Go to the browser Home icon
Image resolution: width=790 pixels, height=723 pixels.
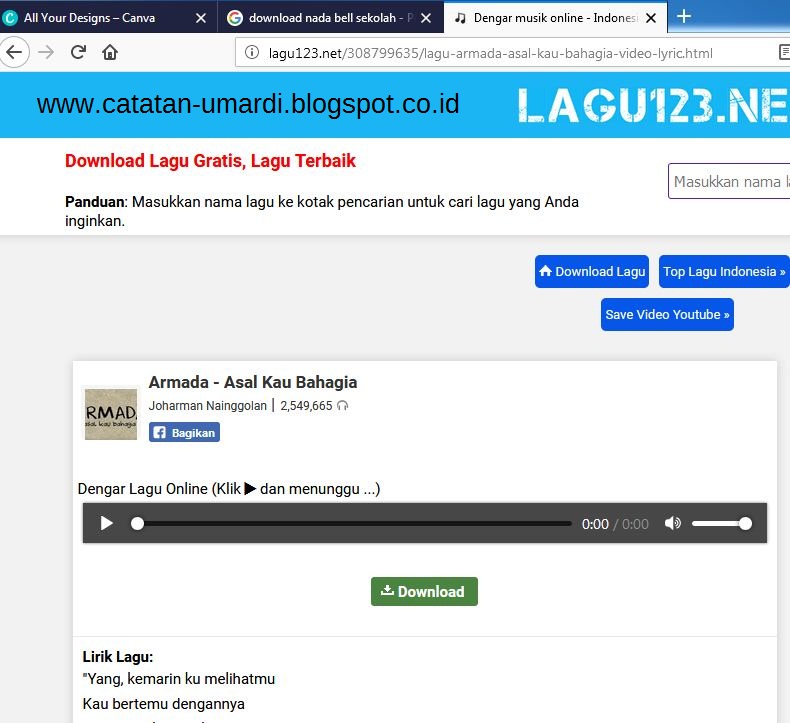point(110,52)
